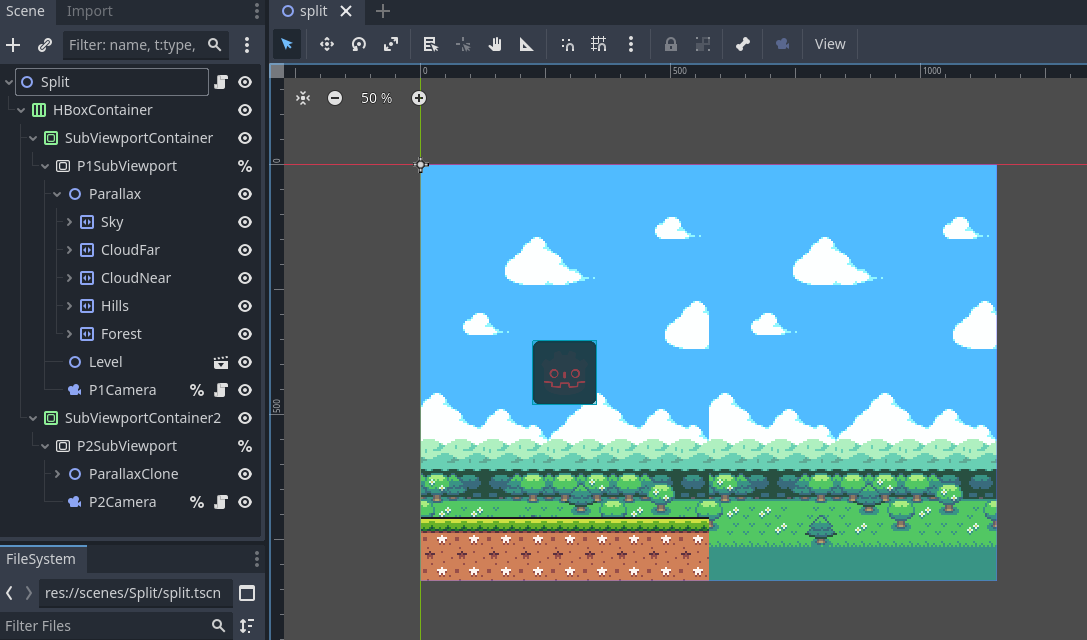Activate Rotate Mode in the toolbar
The width and height of the screenshot is (1087, 640).
(x=358, y=44)
